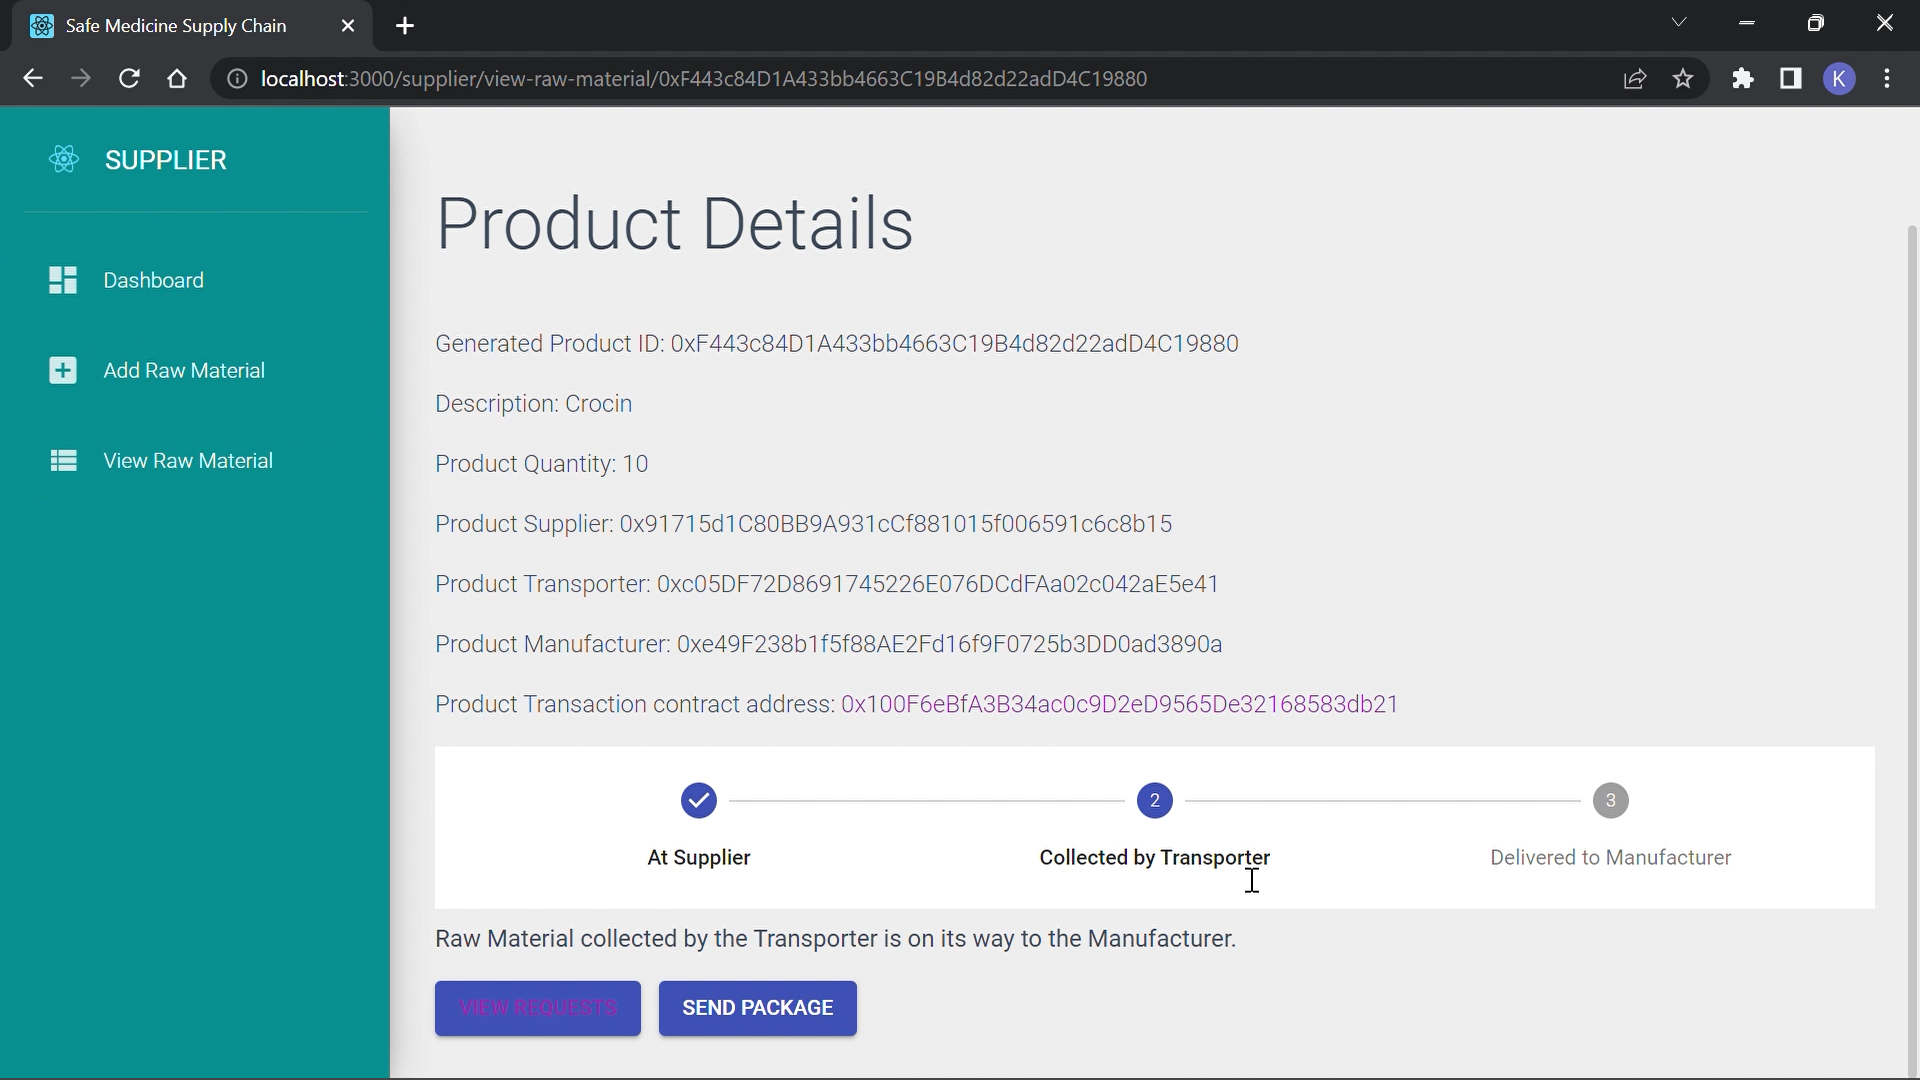Select the Safe Medicine Supply Chain tab
The width and height of the screenshot is (1920, 1080).
click(x=175, y=25)
